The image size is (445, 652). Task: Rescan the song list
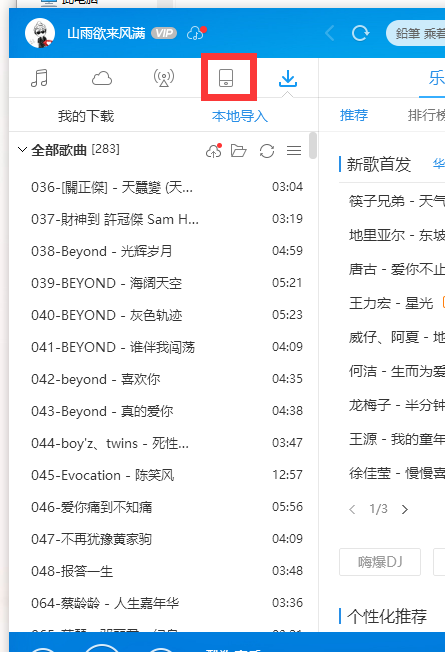(x=267, y=151)
